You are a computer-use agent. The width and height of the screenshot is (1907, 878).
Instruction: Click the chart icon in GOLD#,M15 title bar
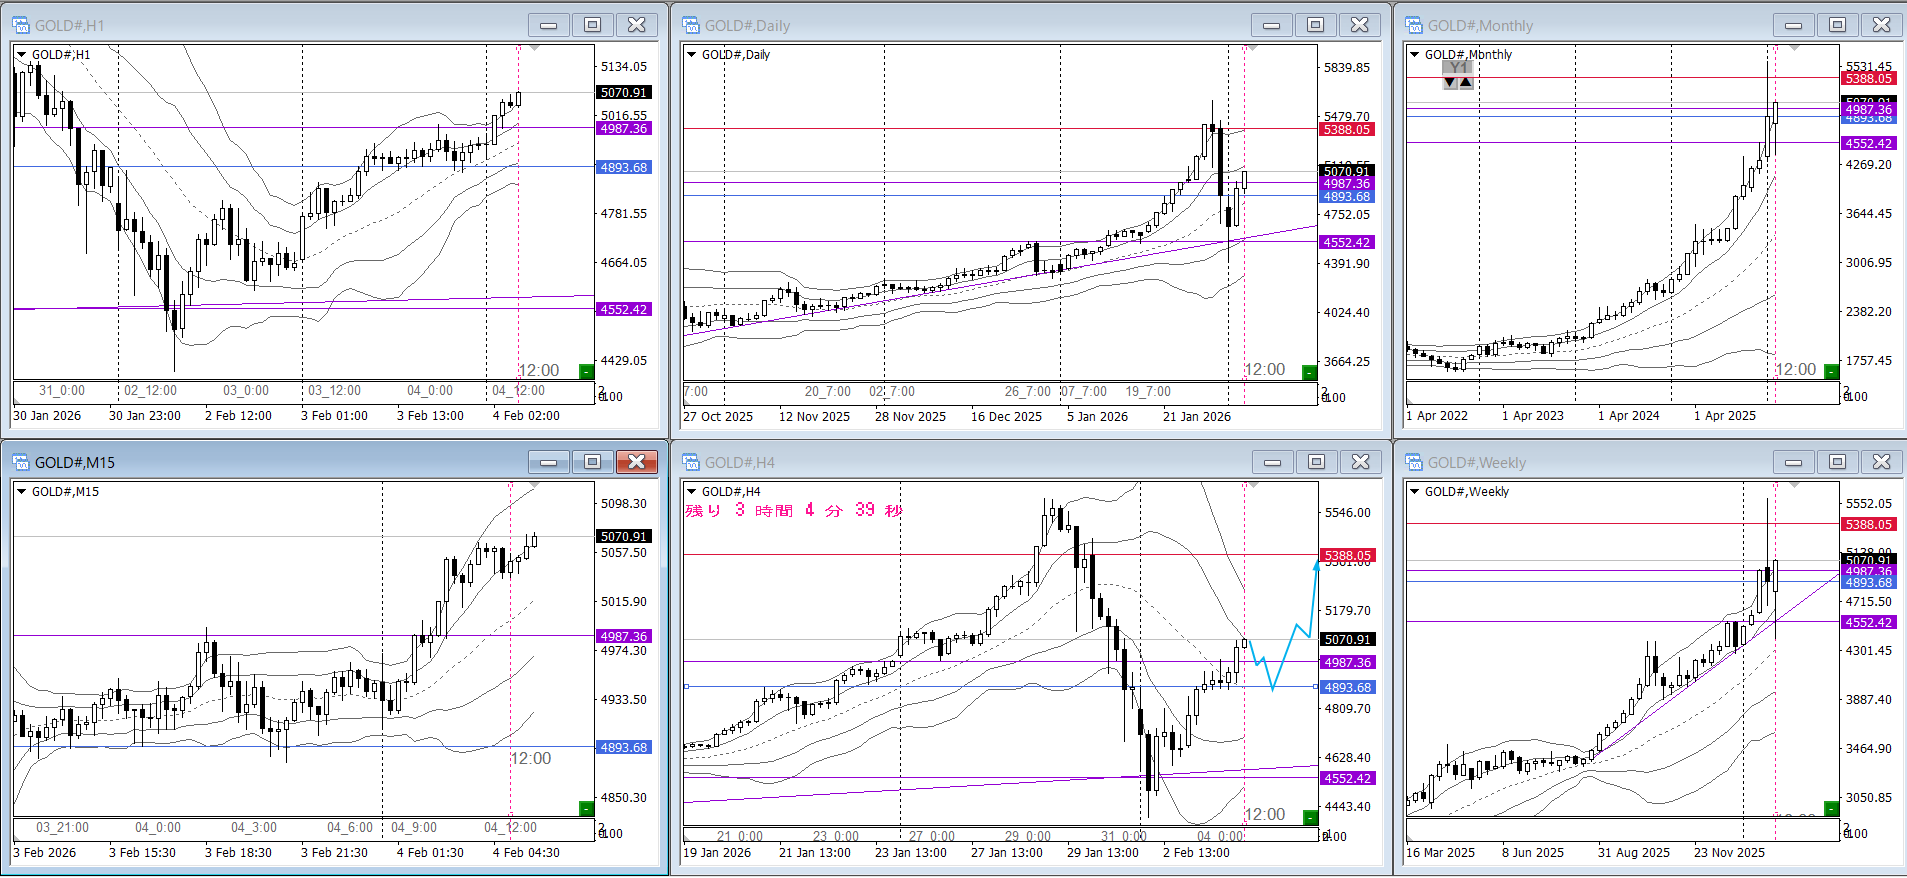point(21,462)
